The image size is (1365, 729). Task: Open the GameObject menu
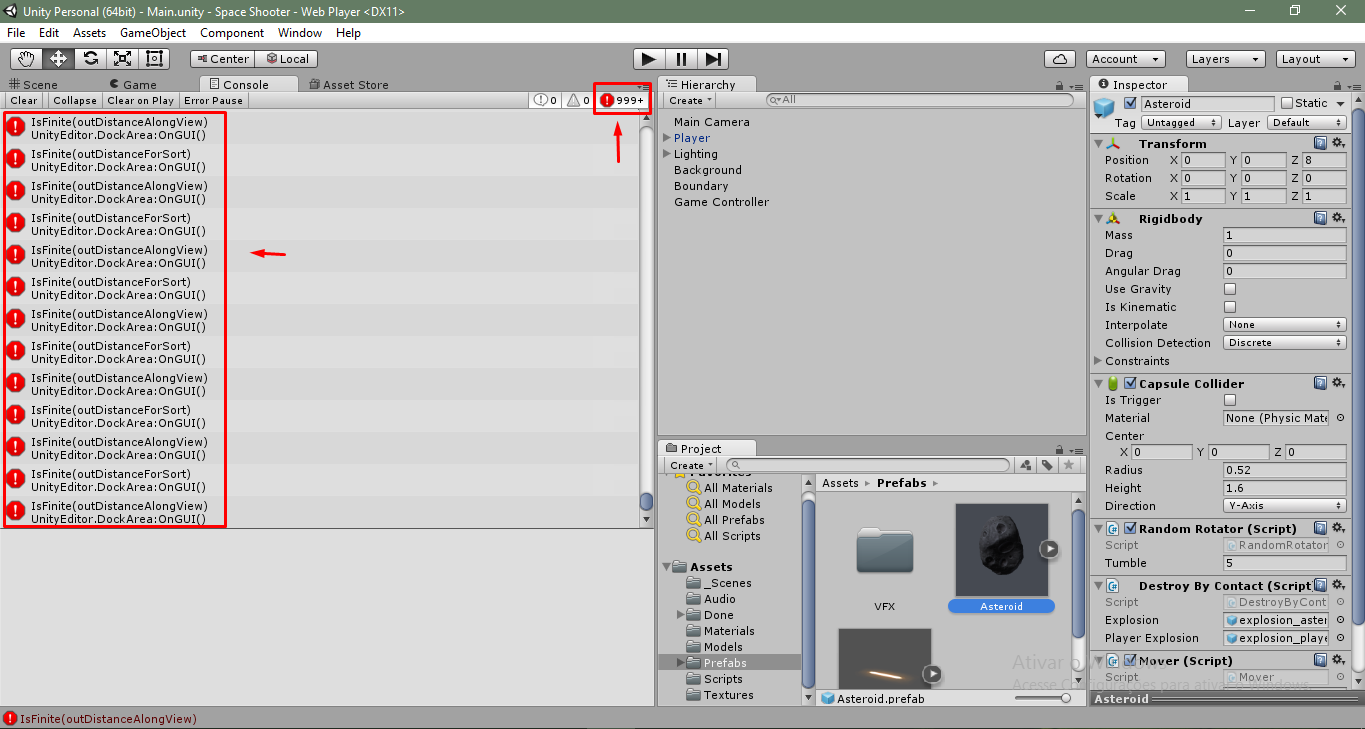[x=153, y=33]
